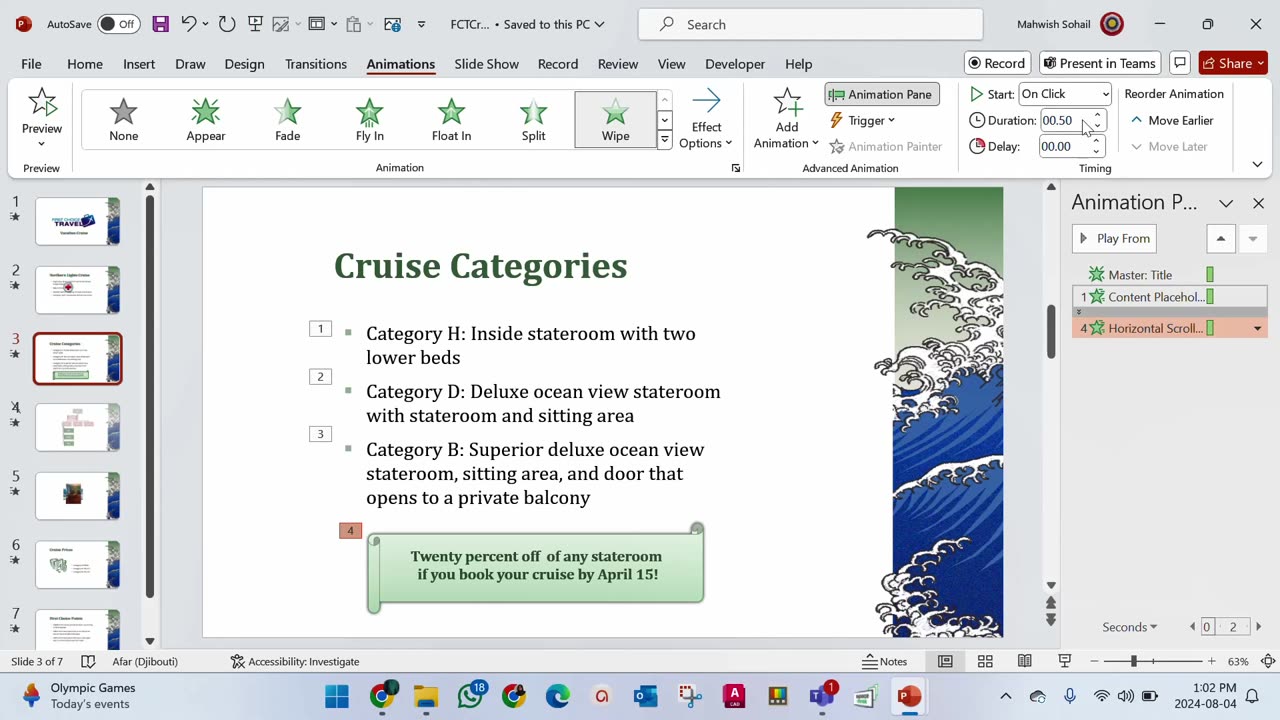
Task: Adjust the zoom slider handle
Action: click(1133, 661)
